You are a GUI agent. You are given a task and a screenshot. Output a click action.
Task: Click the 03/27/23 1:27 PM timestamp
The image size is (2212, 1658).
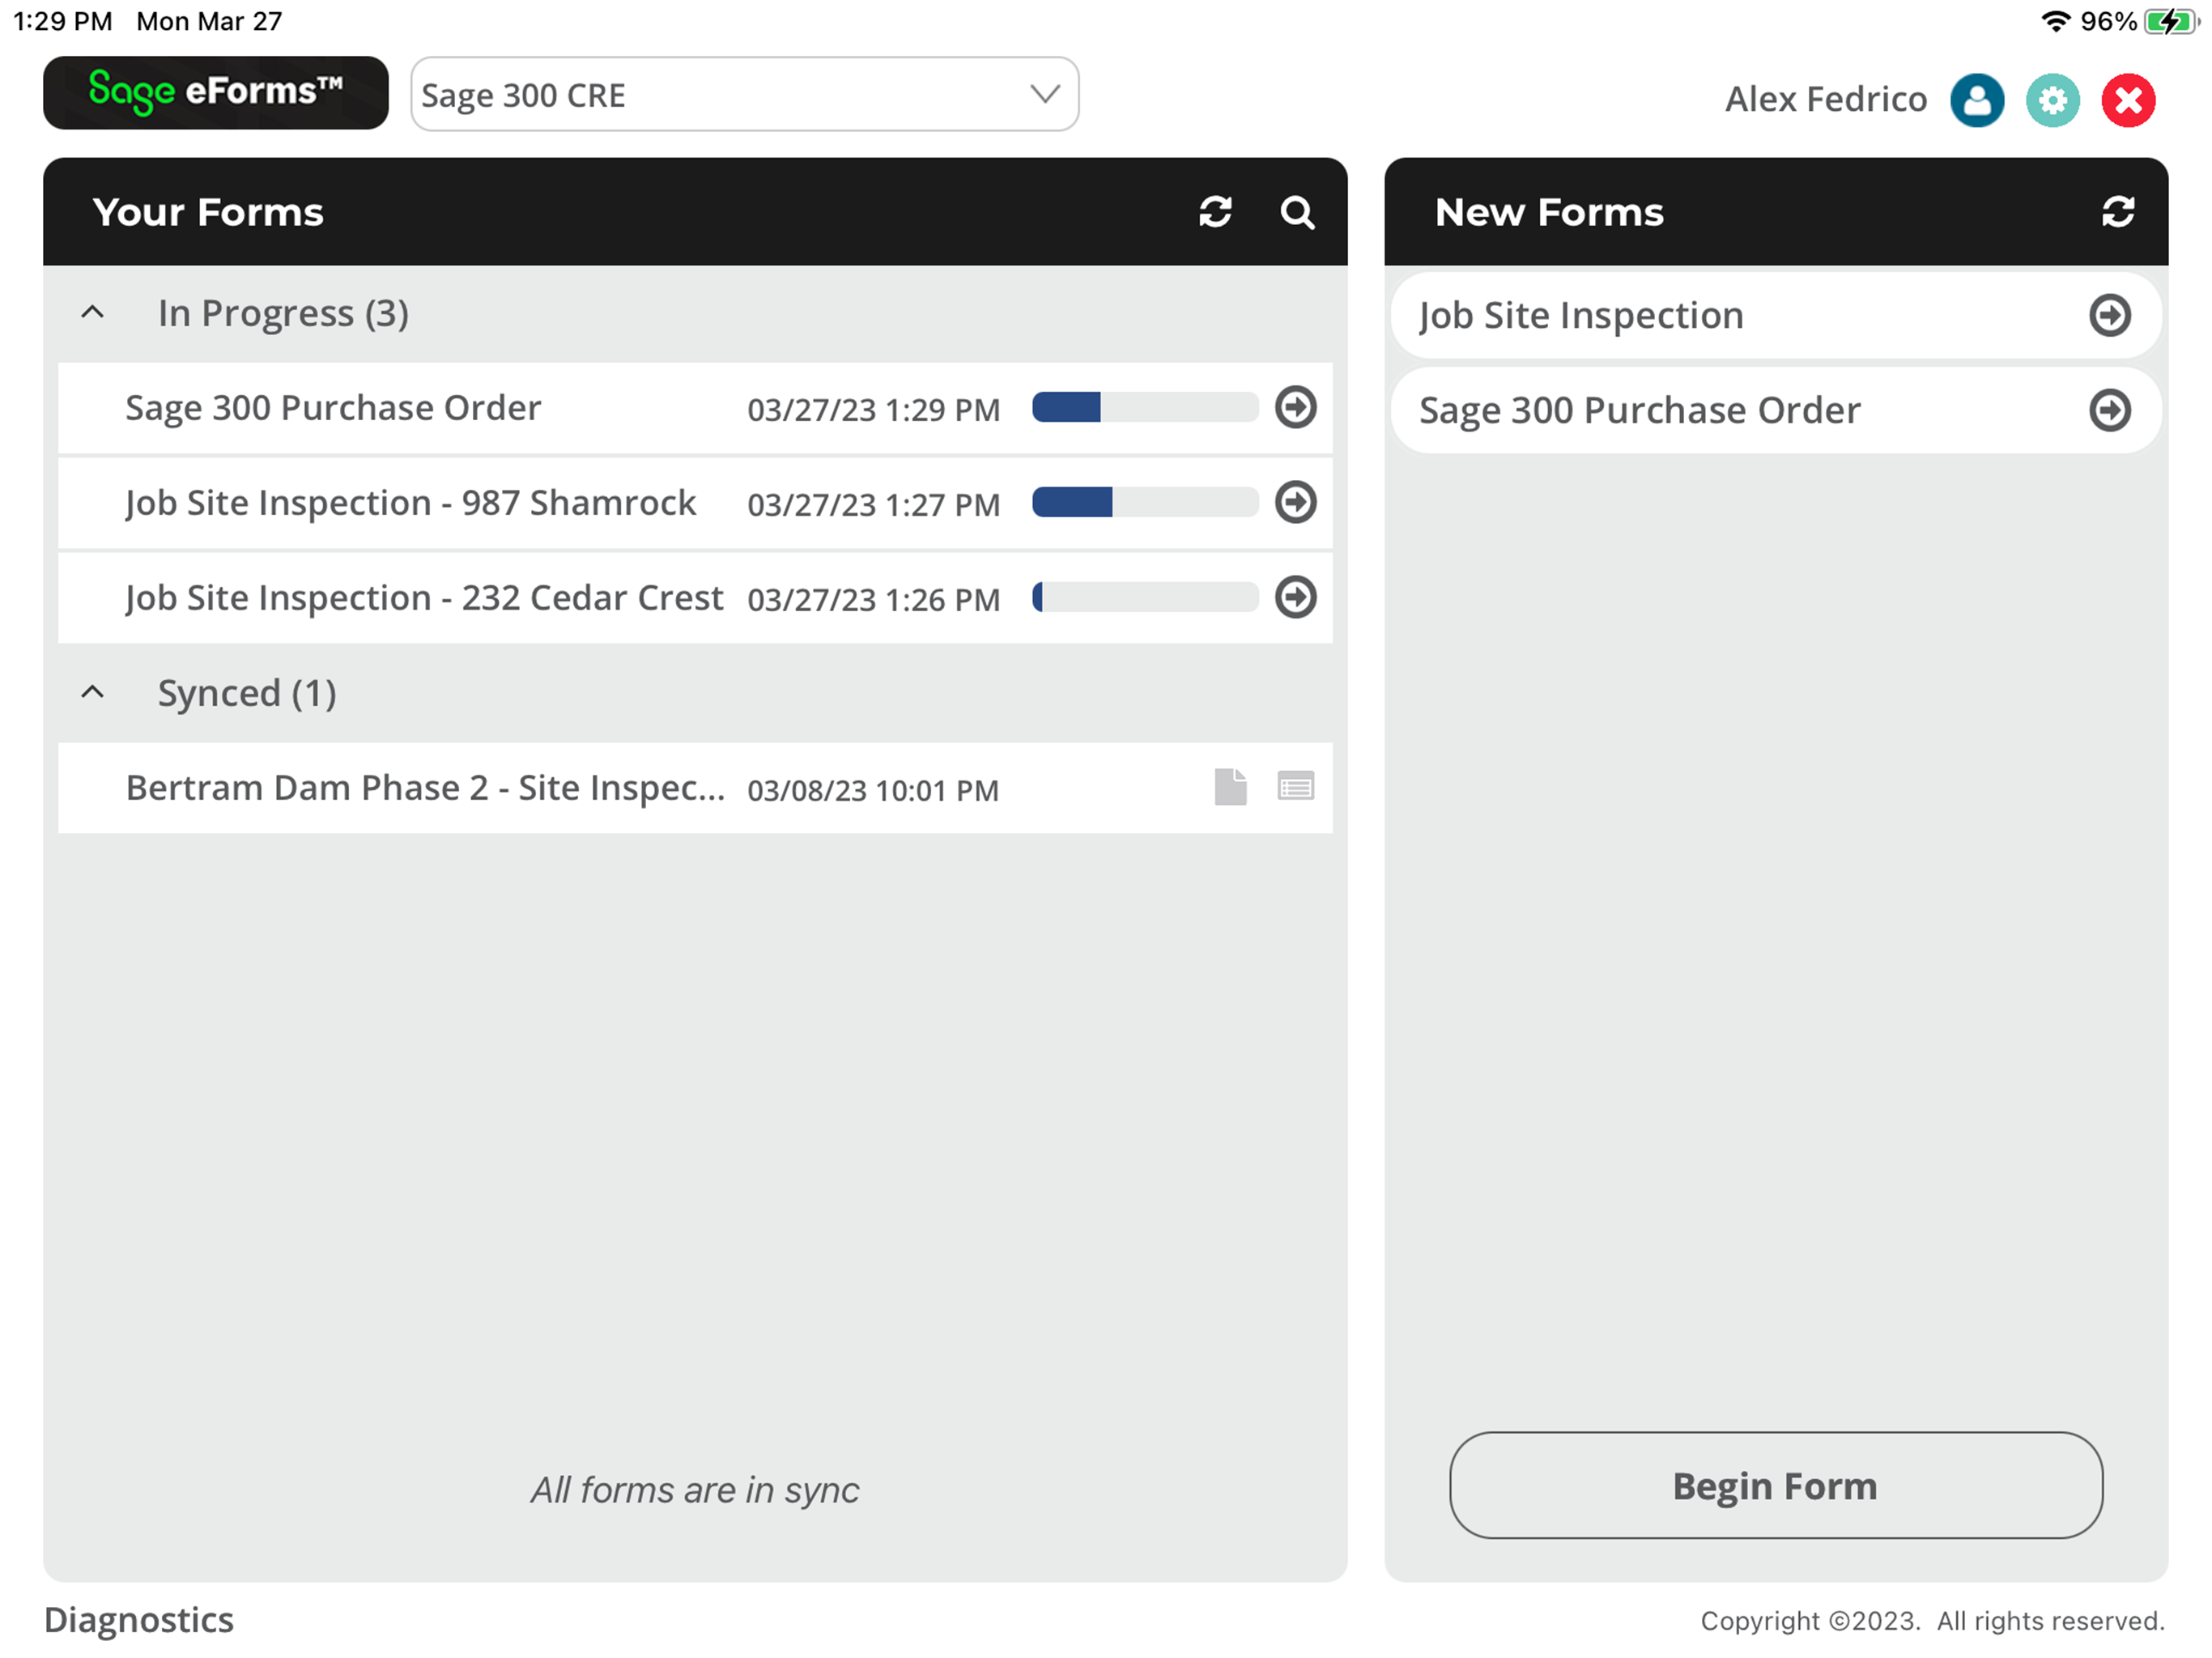click(873, 504)
